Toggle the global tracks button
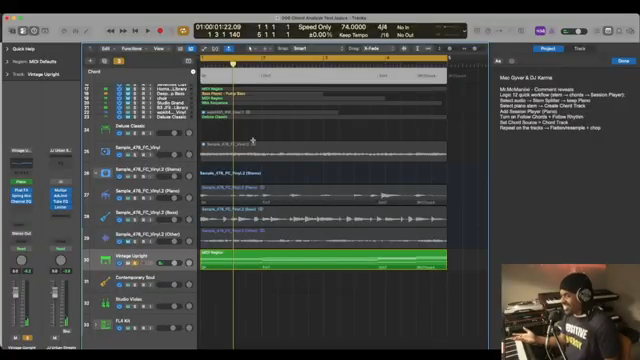The image size is (640, 360). click(x=188, y=61)
